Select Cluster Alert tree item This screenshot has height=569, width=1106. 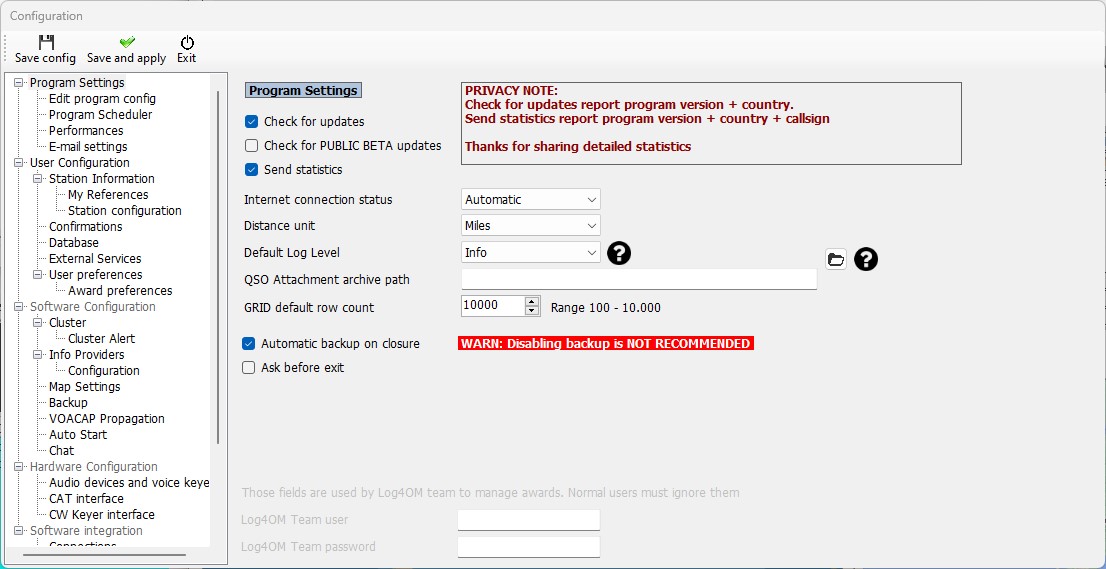(102, 338)
